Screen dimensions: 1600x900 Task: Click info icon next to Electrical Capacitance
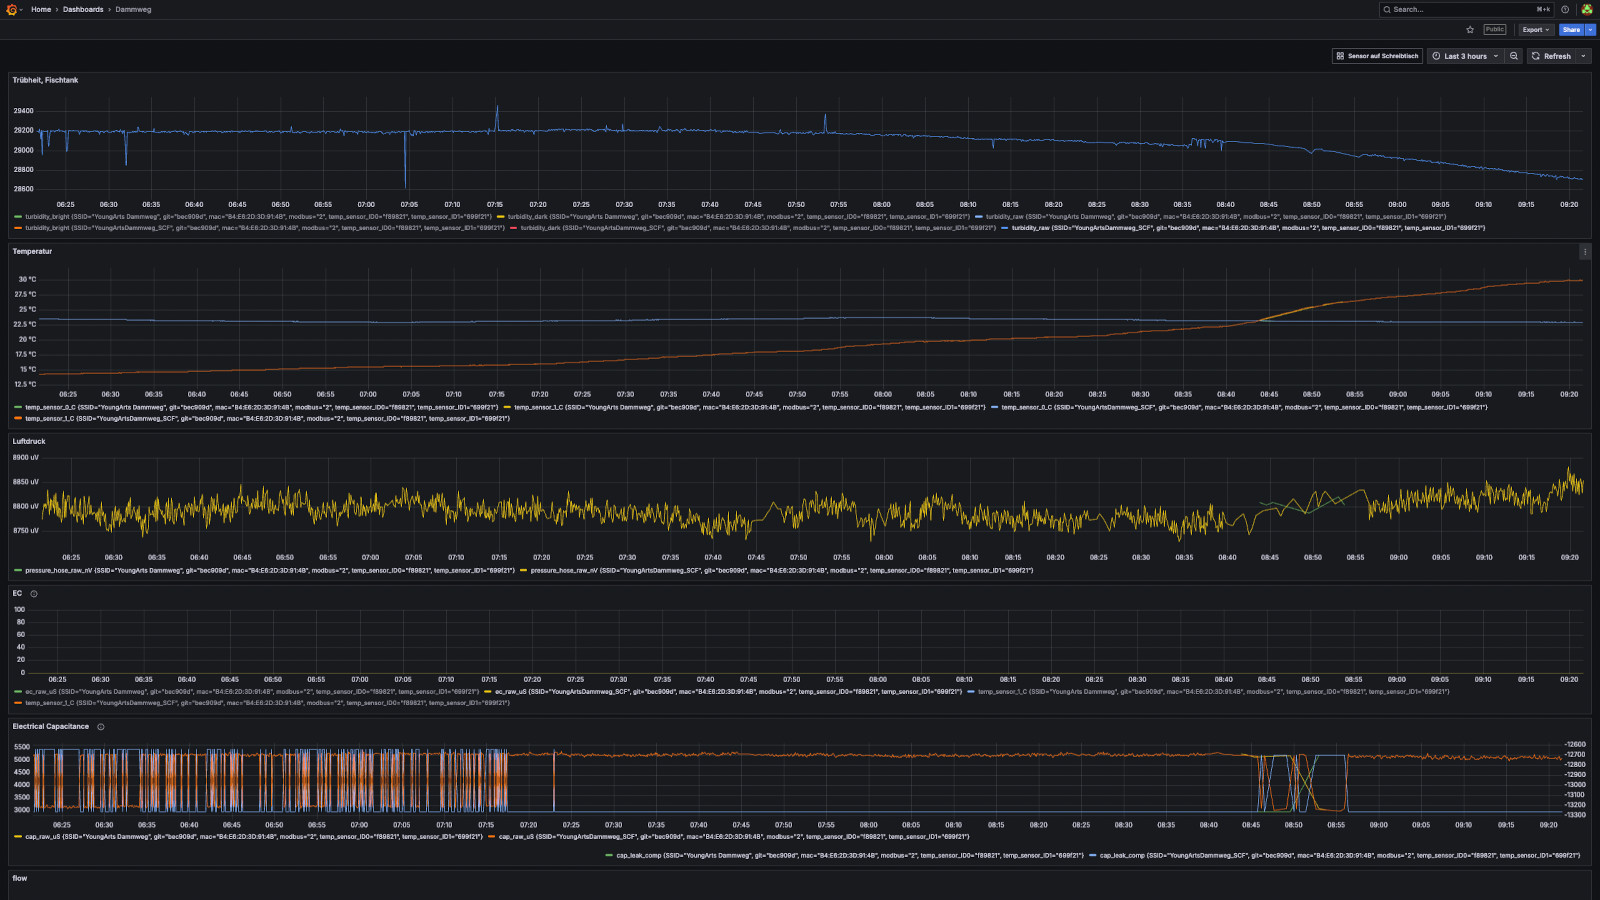(x=101, y=727)
